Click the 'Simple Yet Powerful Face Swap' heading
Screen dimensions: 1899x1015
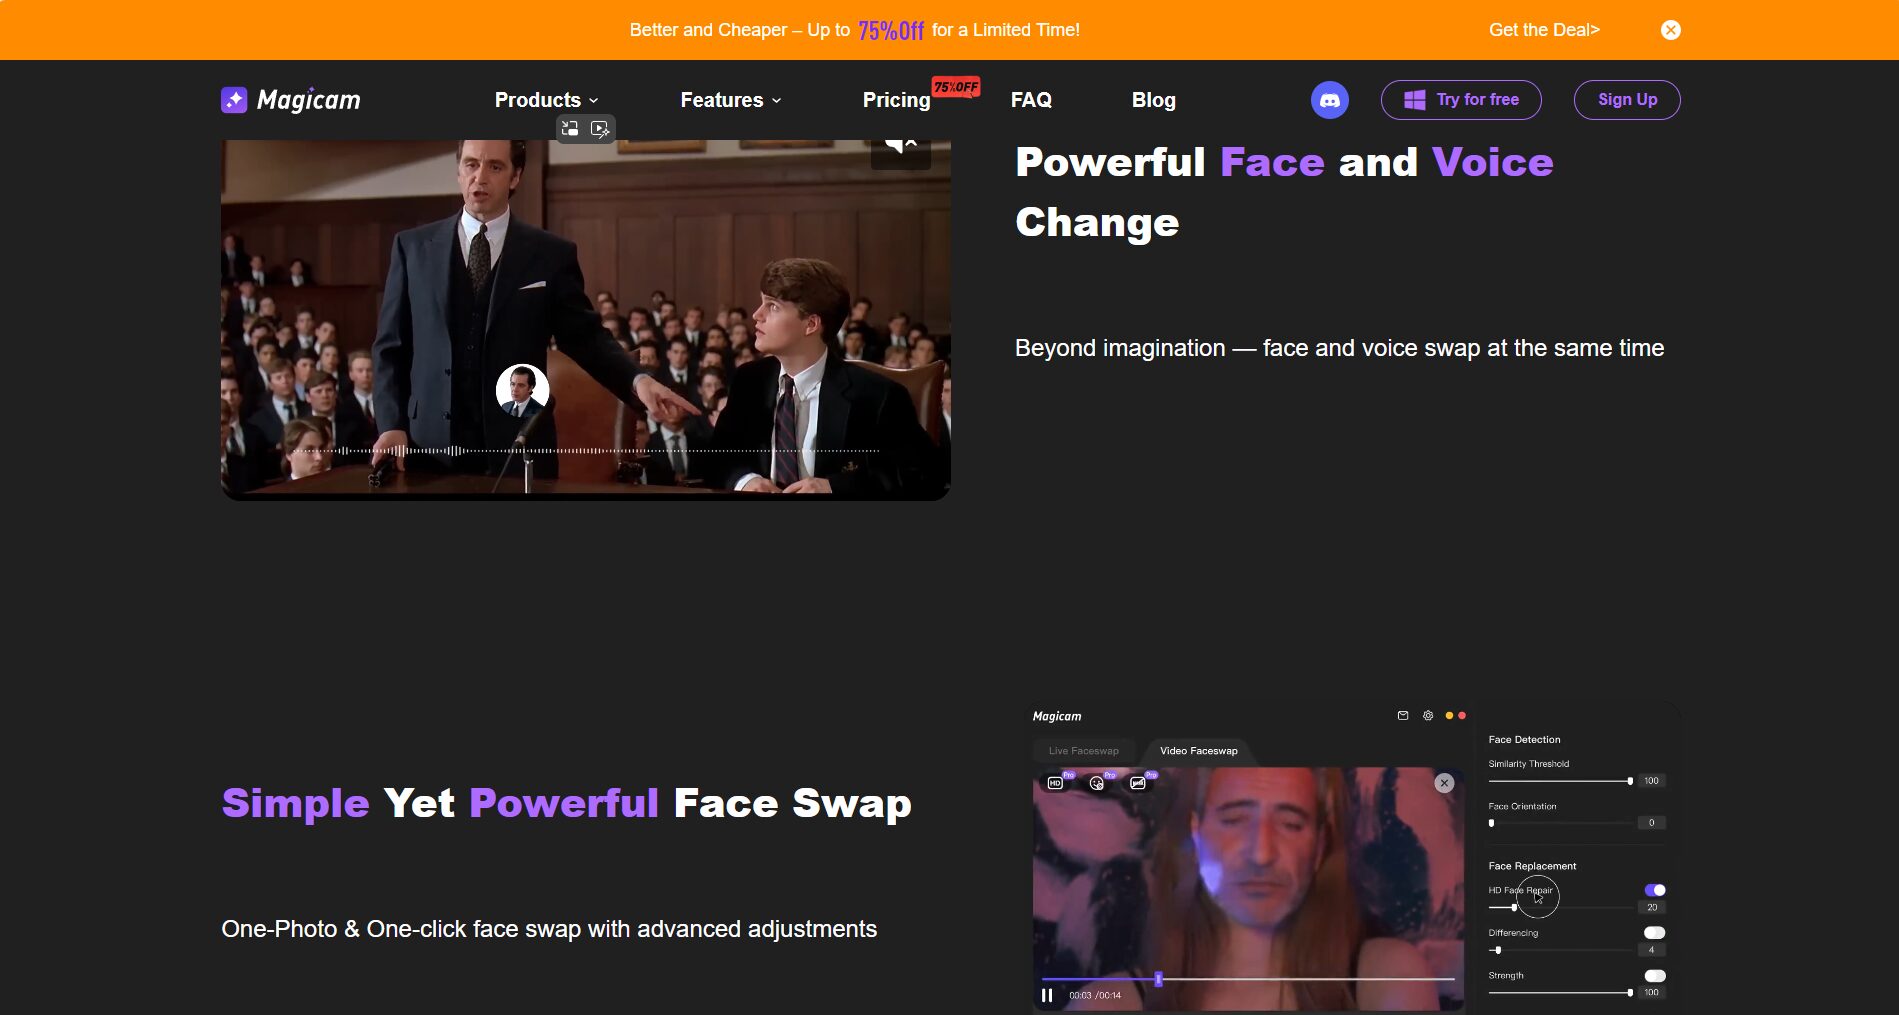(566, 803)
